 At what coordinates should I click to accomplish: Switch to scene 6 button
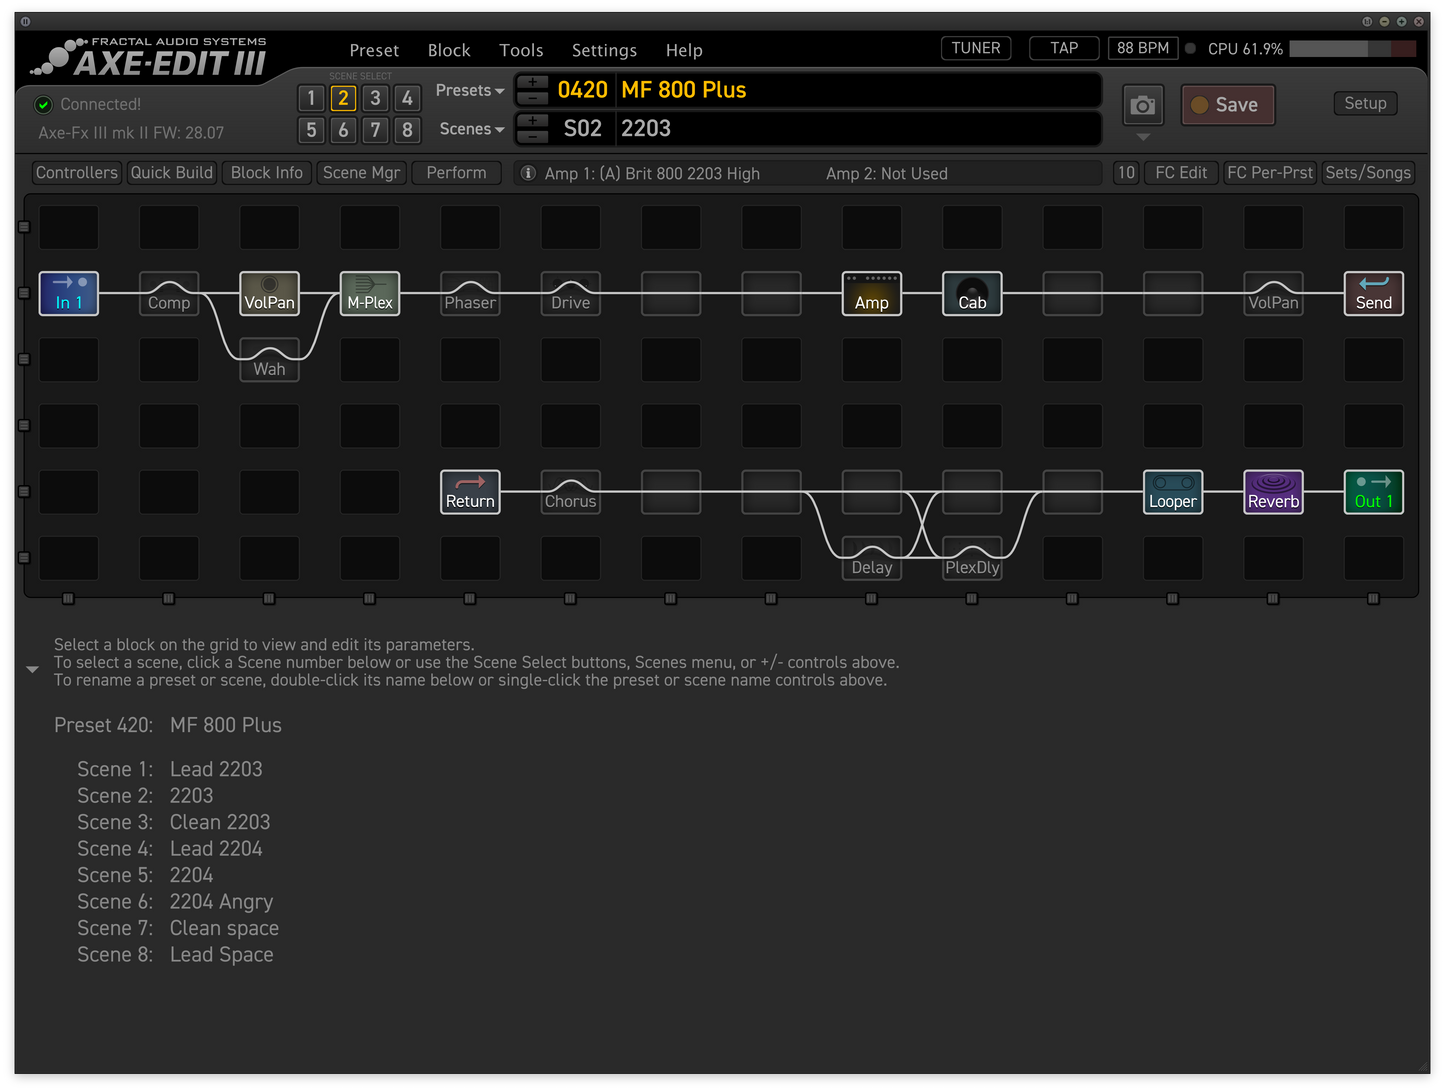(x=343, y=130)
